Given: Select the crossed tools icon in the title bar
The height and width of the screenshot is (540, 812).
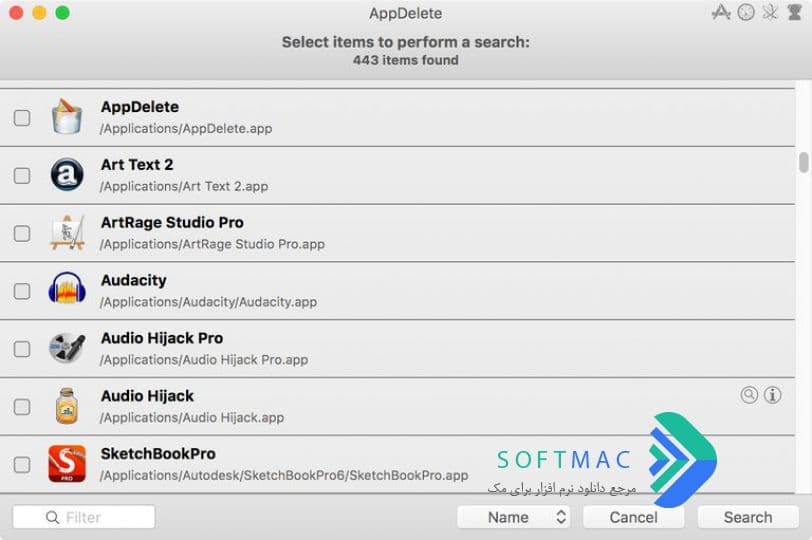Looking at the screenshot, I should pos(770,12).
